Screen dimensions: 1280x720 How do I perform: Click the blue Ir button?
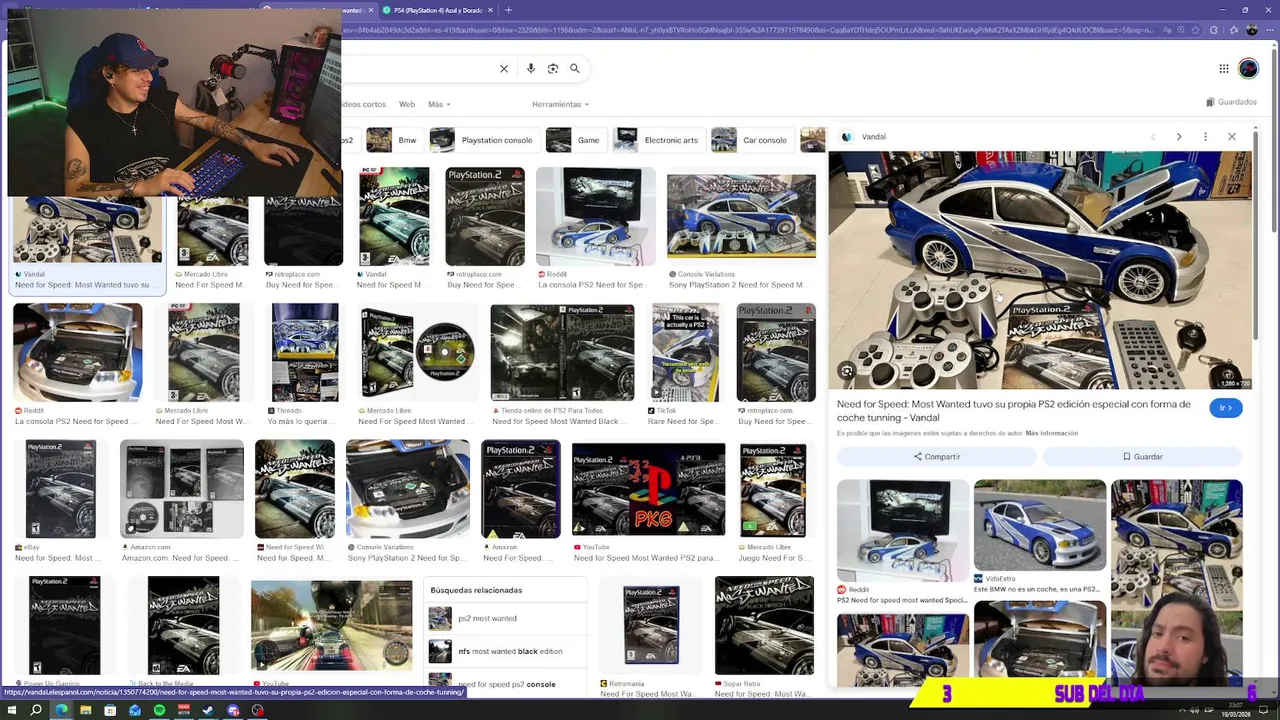[1226, 408]
